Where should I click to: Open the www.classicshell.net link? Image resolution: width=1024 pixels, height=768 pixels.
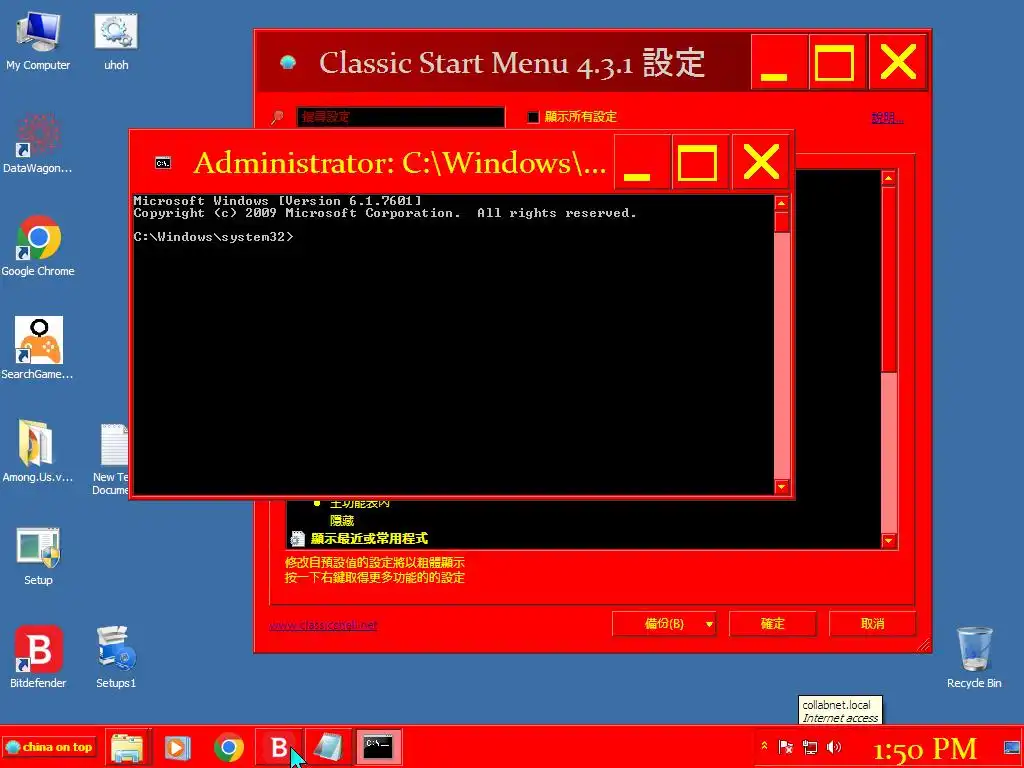click(323, 625)
